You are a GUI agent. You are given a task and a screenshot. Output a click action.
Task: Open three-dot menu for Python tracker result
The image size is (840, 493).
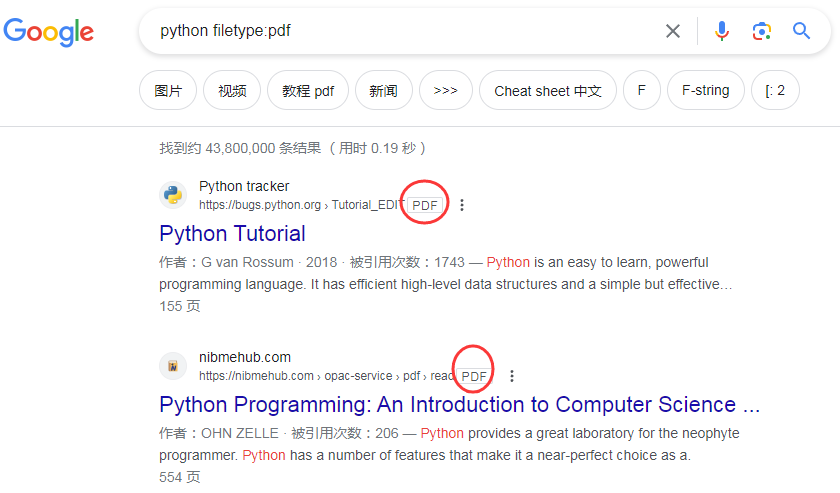tap(462, 205)
